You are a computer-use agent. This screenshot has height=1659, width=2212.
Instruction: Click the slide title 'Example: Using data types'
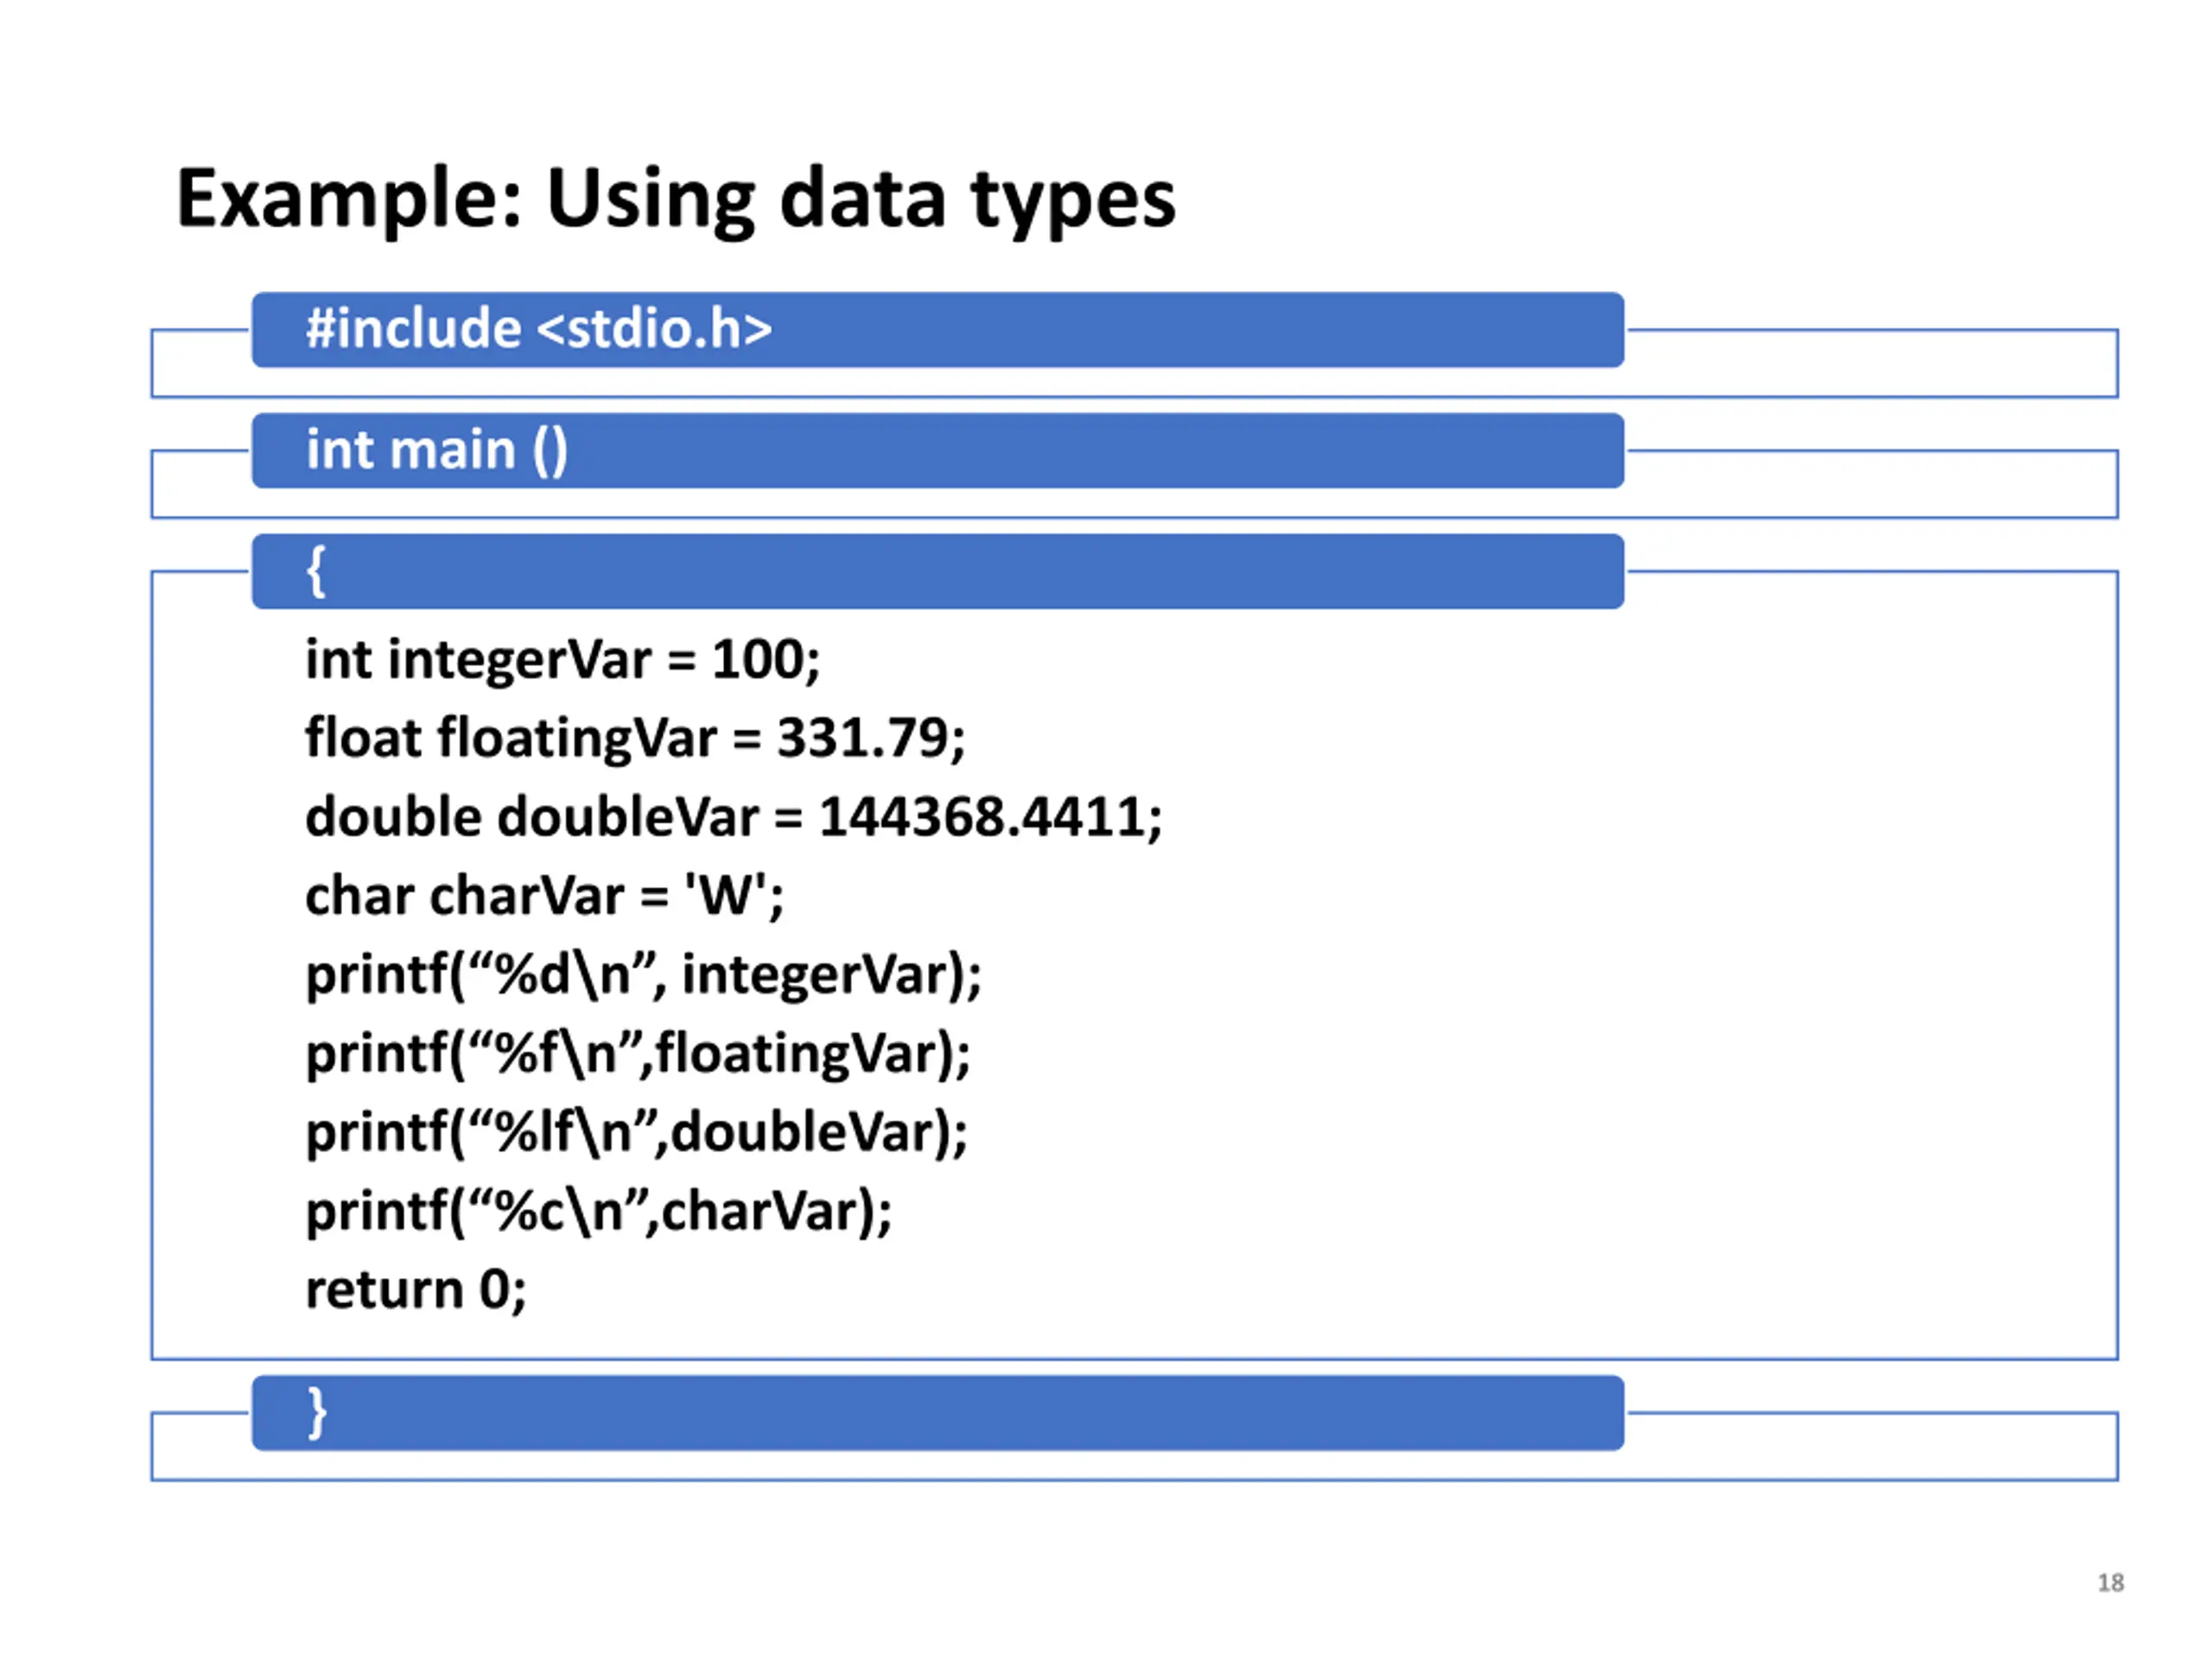pos(676,200)
